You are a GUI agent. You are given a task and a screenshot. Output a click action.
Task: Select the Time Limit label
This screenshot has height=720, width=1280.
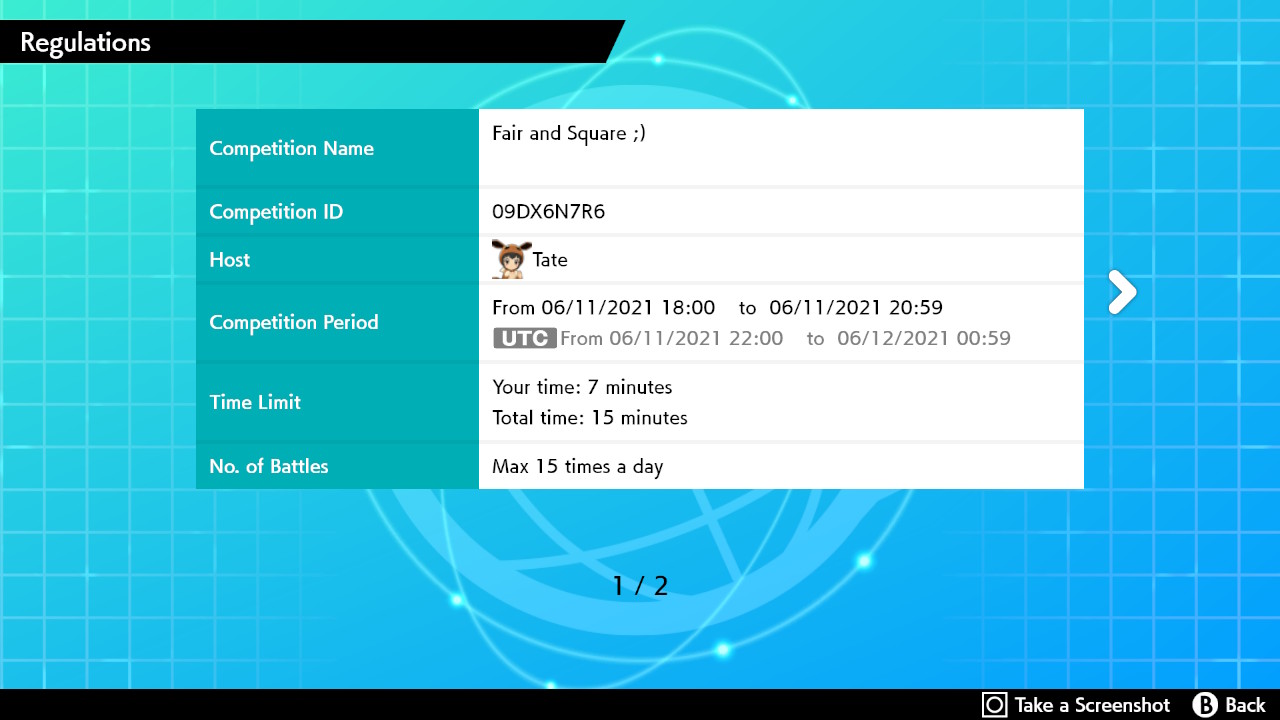pyautogui.click(x=255, y=402)
